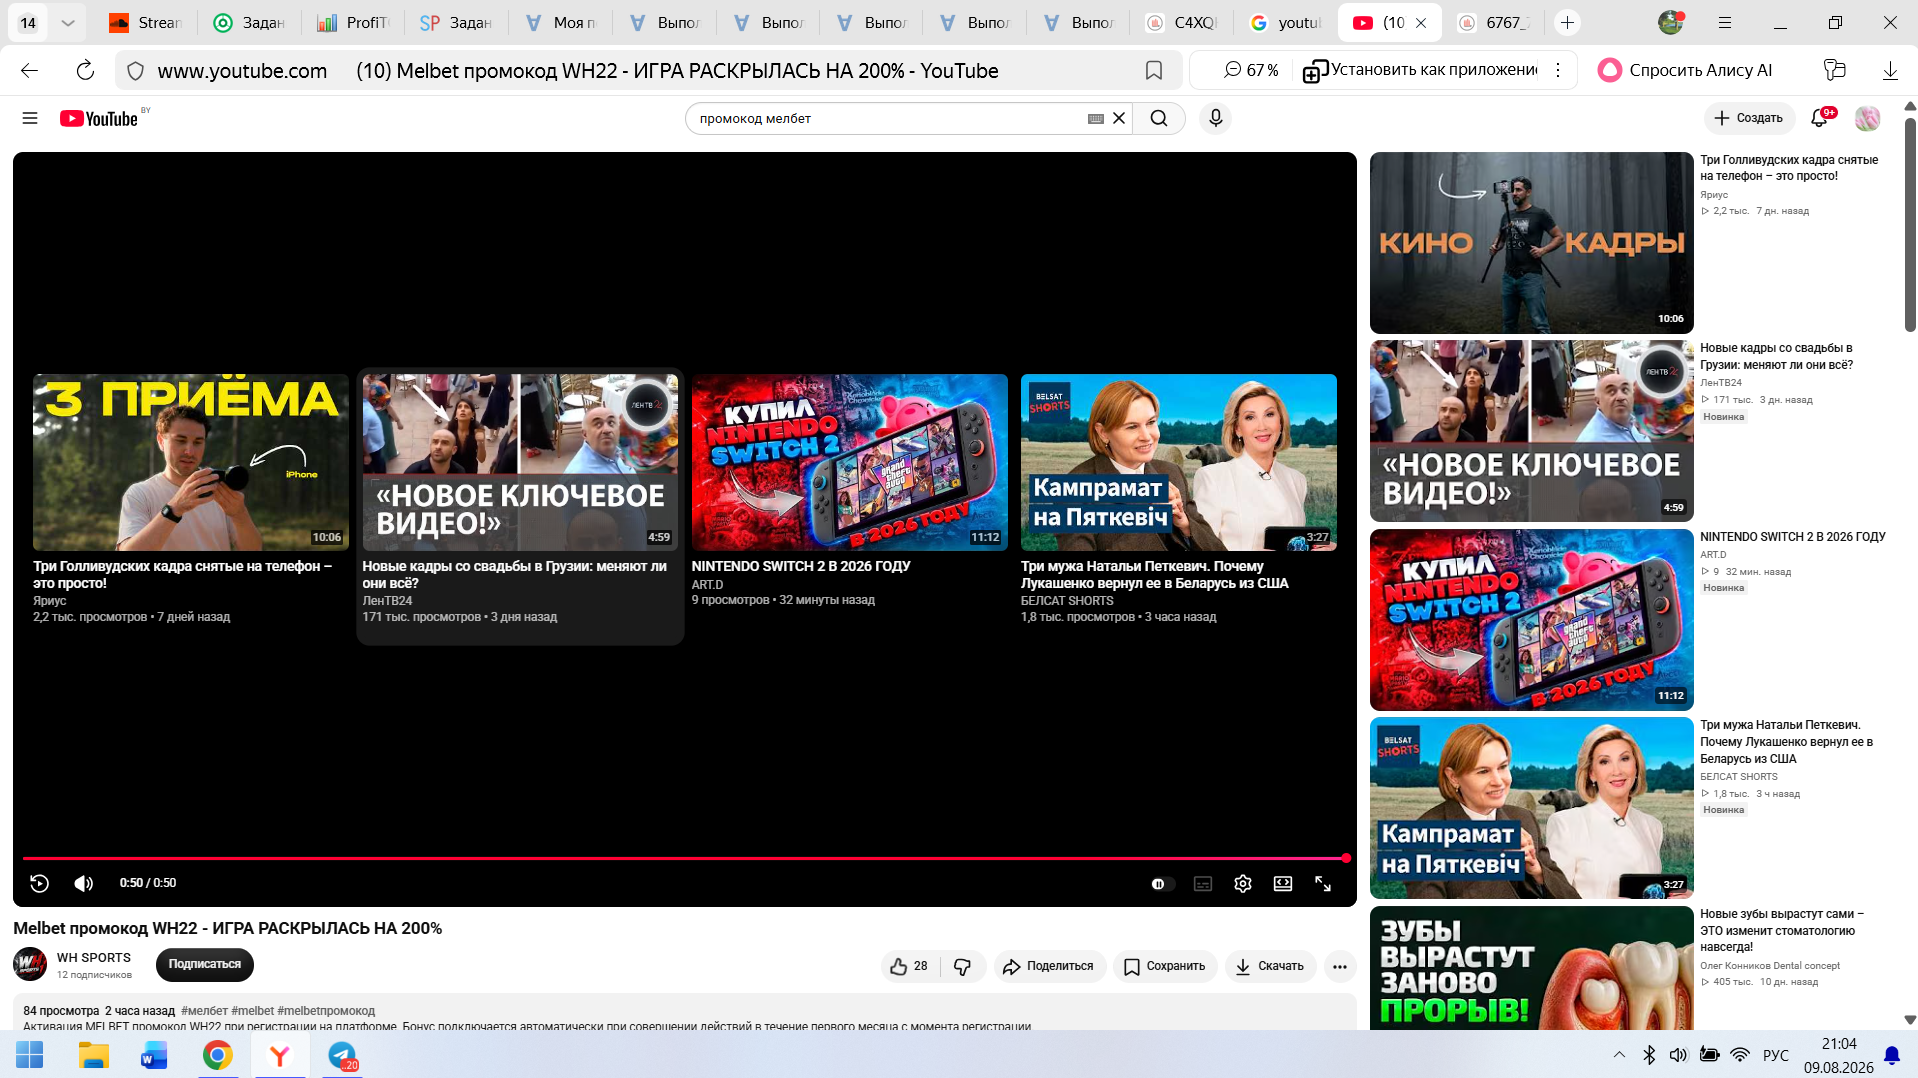
Task: Mute the video volume
Action: point(84,883)
